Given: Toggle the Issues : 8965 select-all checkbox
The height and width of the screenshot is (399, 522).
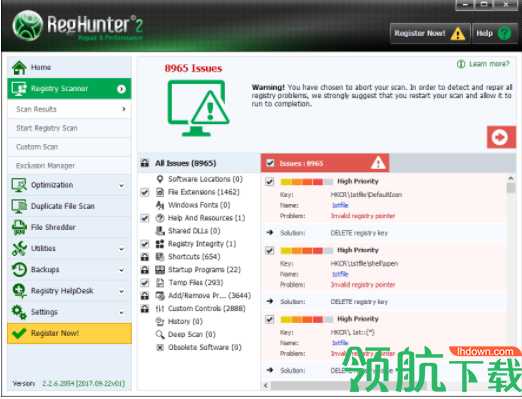Looking at the screenshot, I should click(270, 163).
